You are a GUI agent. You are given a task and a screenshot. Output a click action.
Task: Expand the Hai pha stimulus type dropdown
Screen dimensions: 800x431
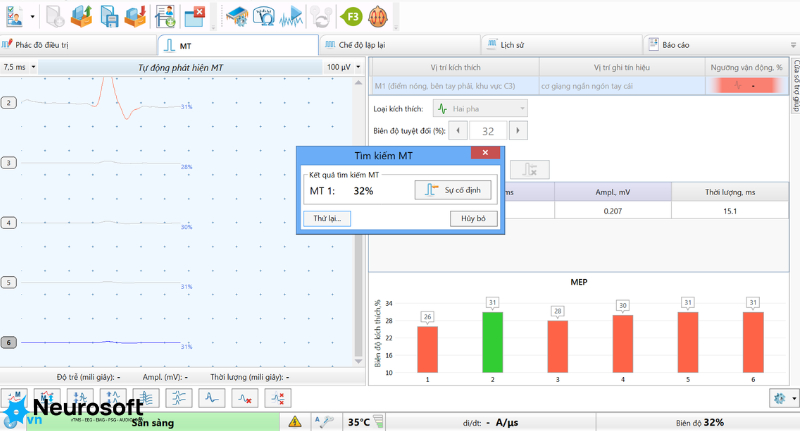(480, 108)
